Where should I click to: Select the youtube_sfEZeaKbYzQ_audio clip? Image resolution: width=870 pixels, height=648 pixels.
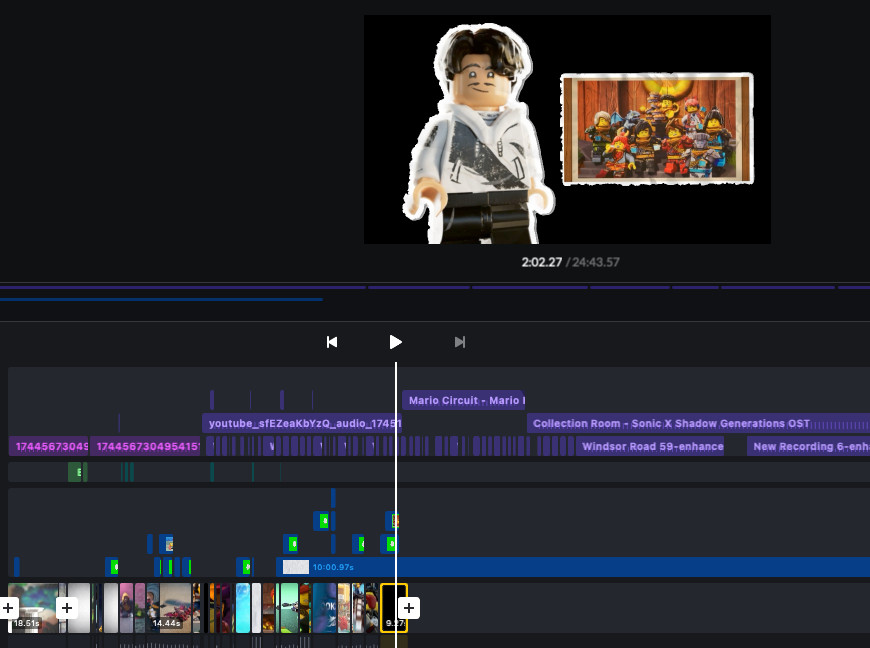302,423
